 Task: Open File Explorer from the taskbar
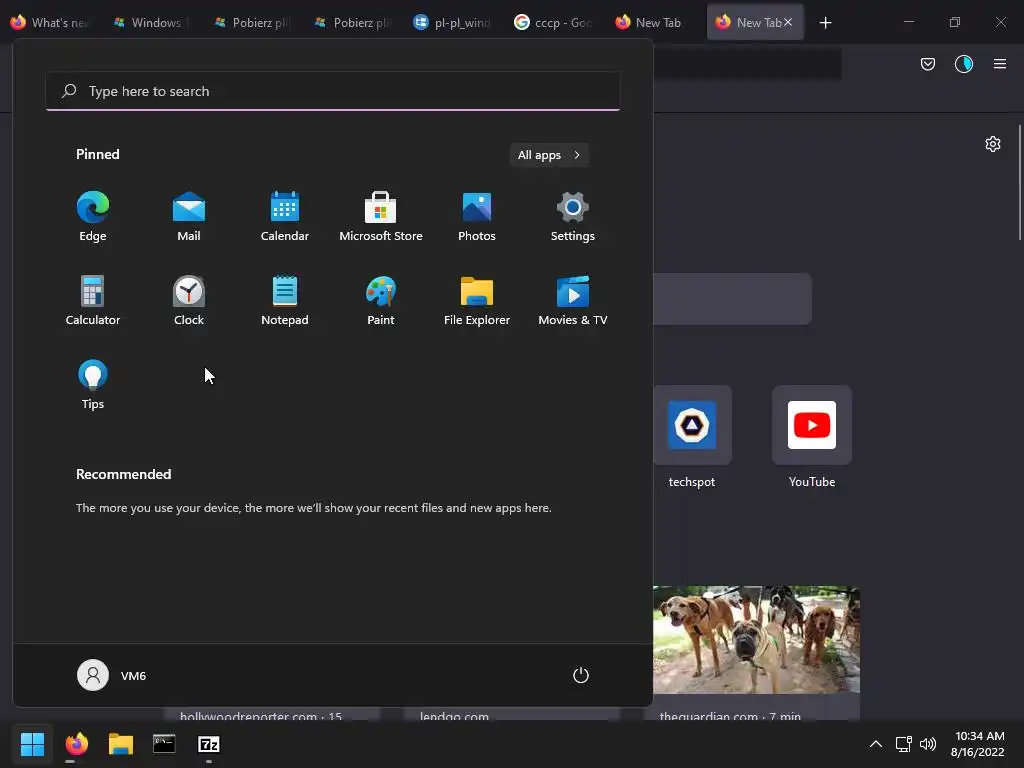tap(121, 744)
